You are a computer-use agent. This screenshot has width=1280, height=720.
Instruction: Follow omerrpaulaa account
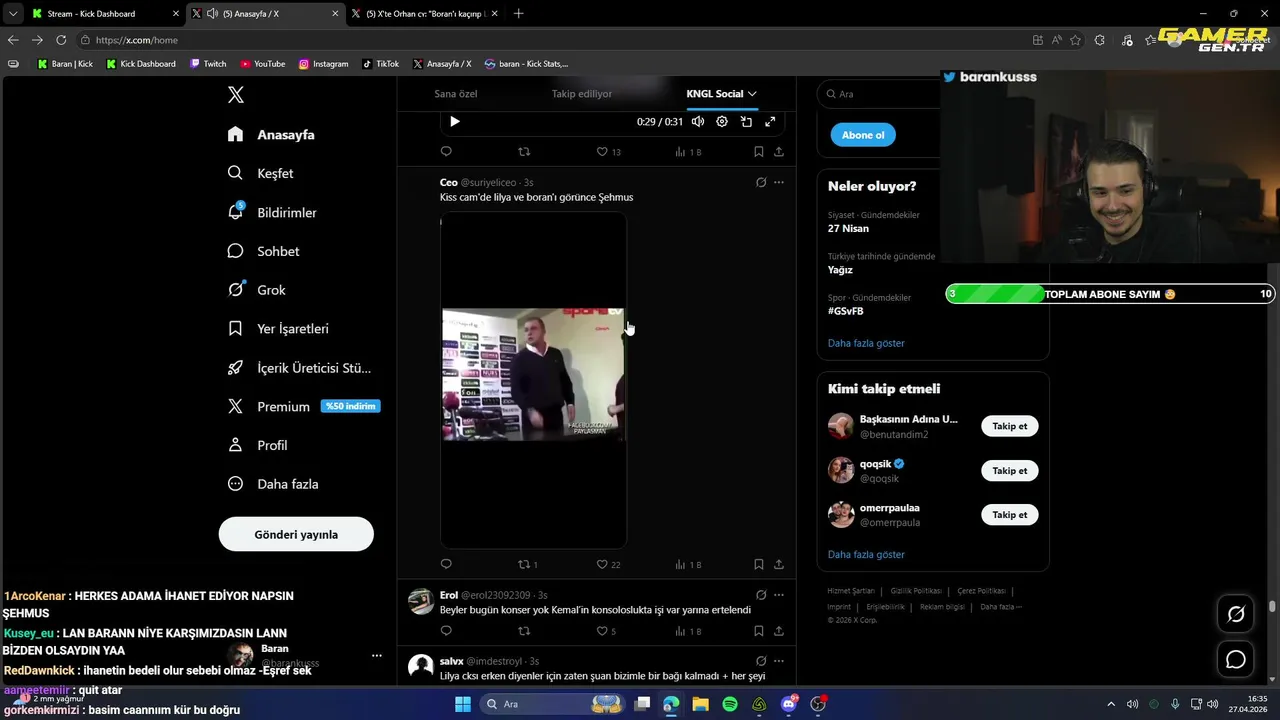coord(1010,514)
